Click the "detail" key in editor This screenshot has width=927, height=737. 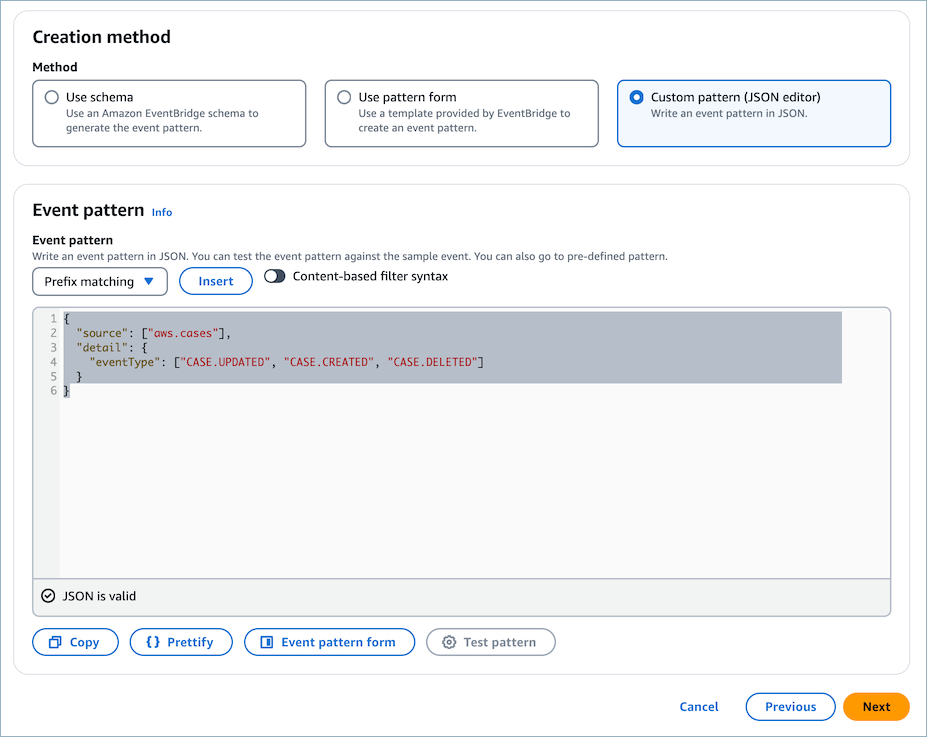[102, 348]
